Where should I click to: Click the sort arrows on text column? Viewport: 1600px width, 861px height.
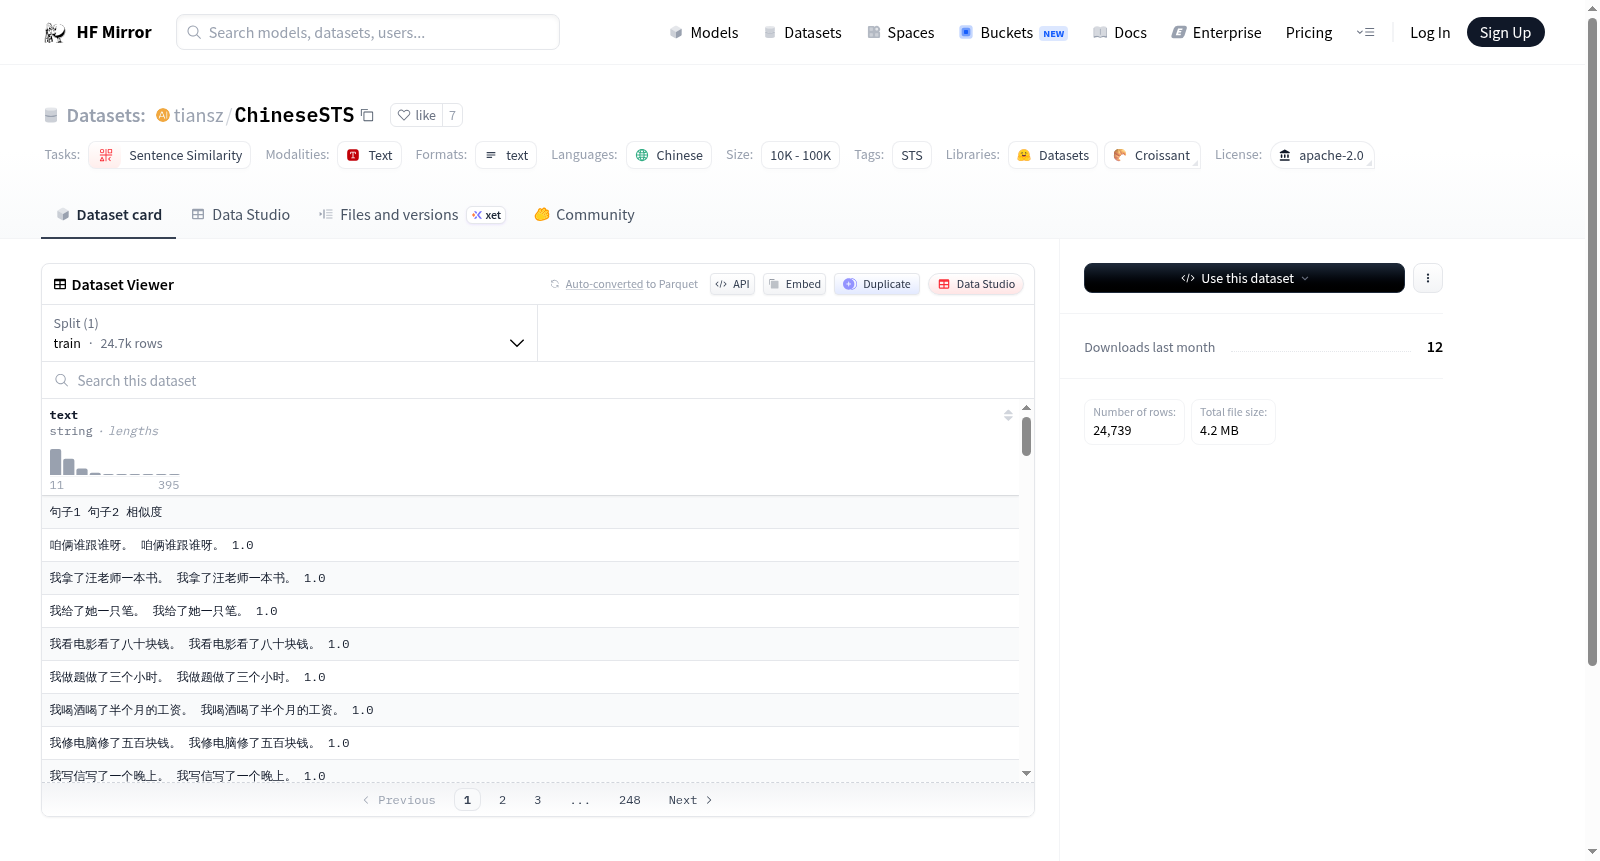tap(1008, 415)
